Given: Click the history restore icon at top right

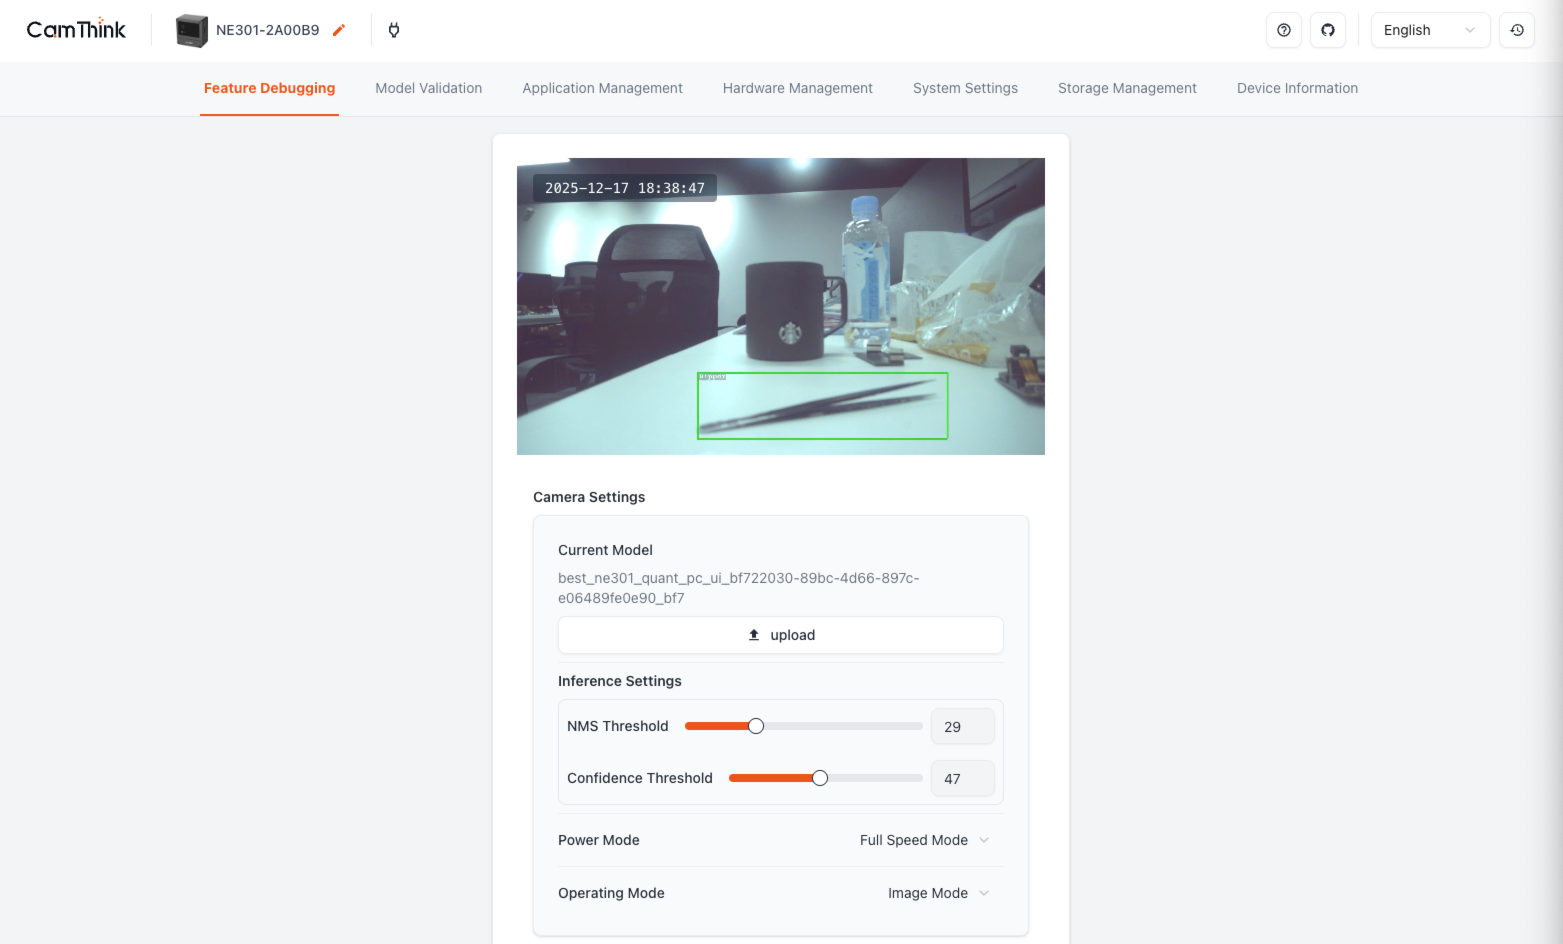Looking at the screenshot, I should pos(1516,30).
